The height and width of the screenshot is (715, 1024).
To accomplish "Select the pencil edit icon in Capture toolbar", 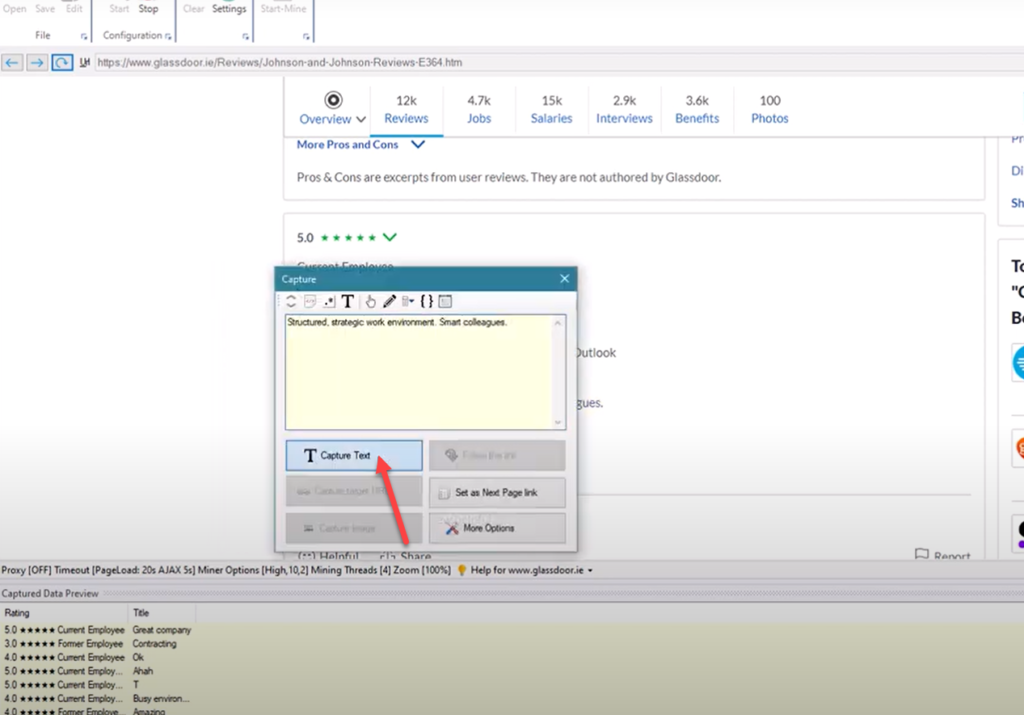I will click(x=389, y=301).
